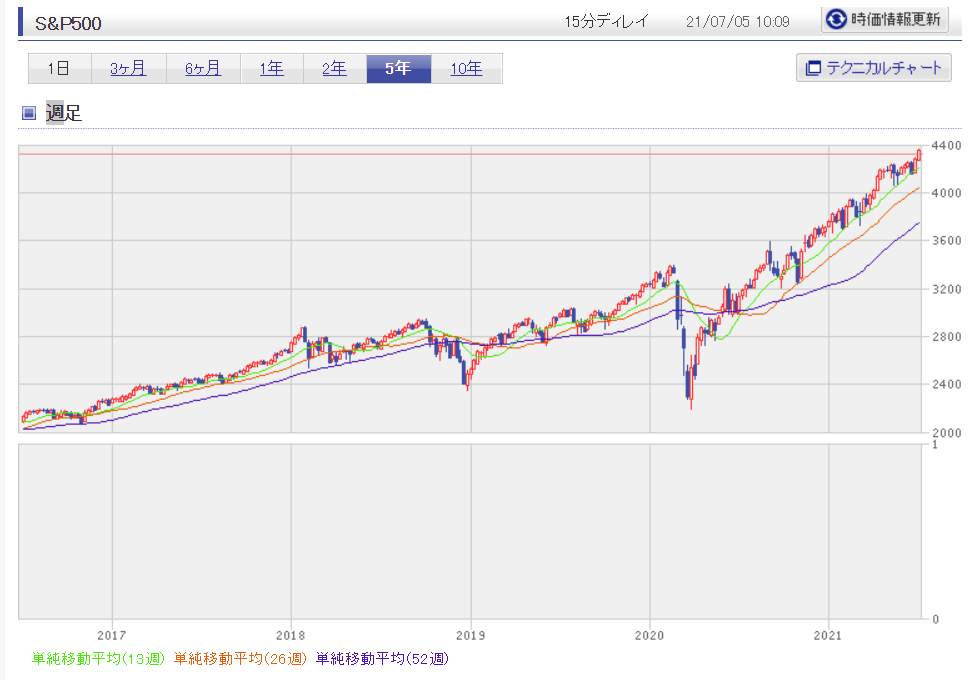Screen dimensions: 975x680
Task: Click the timestamp 21/07/05 10:09
Action: click(x=737, y=22)
